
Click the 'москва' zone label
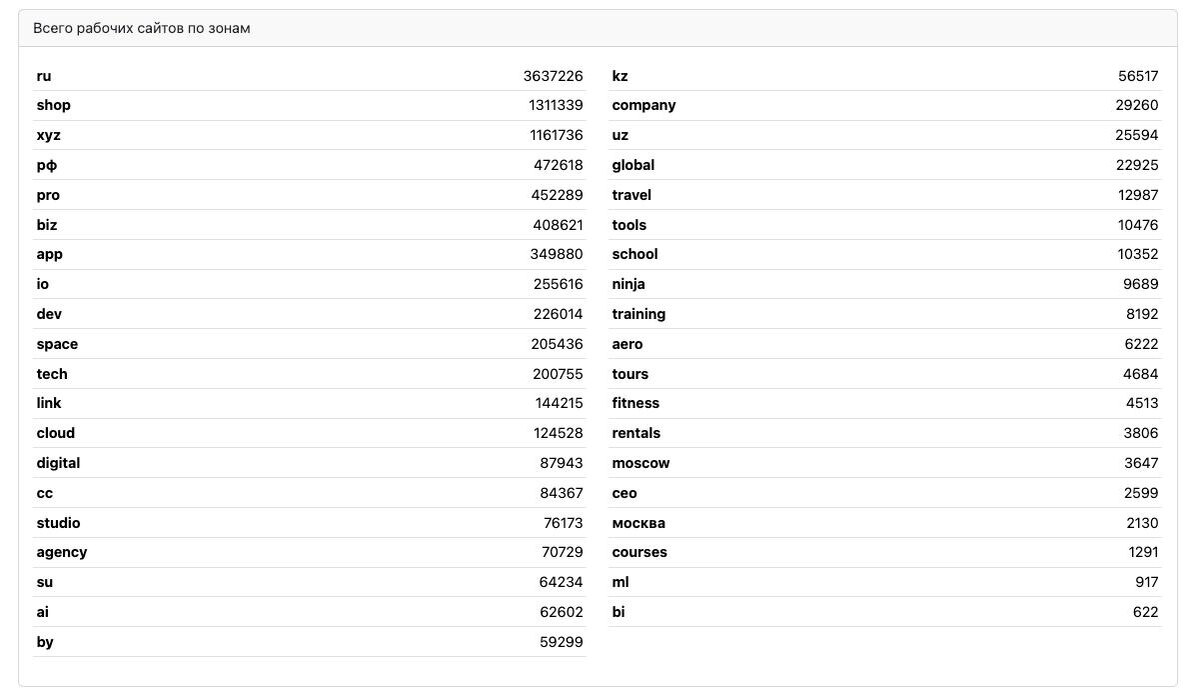pyautogui.click(x=638, y=523)
